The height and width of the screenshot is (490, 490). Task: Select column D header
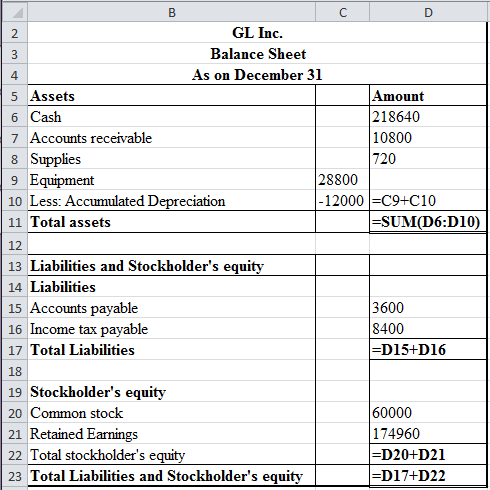click(428, 12)
